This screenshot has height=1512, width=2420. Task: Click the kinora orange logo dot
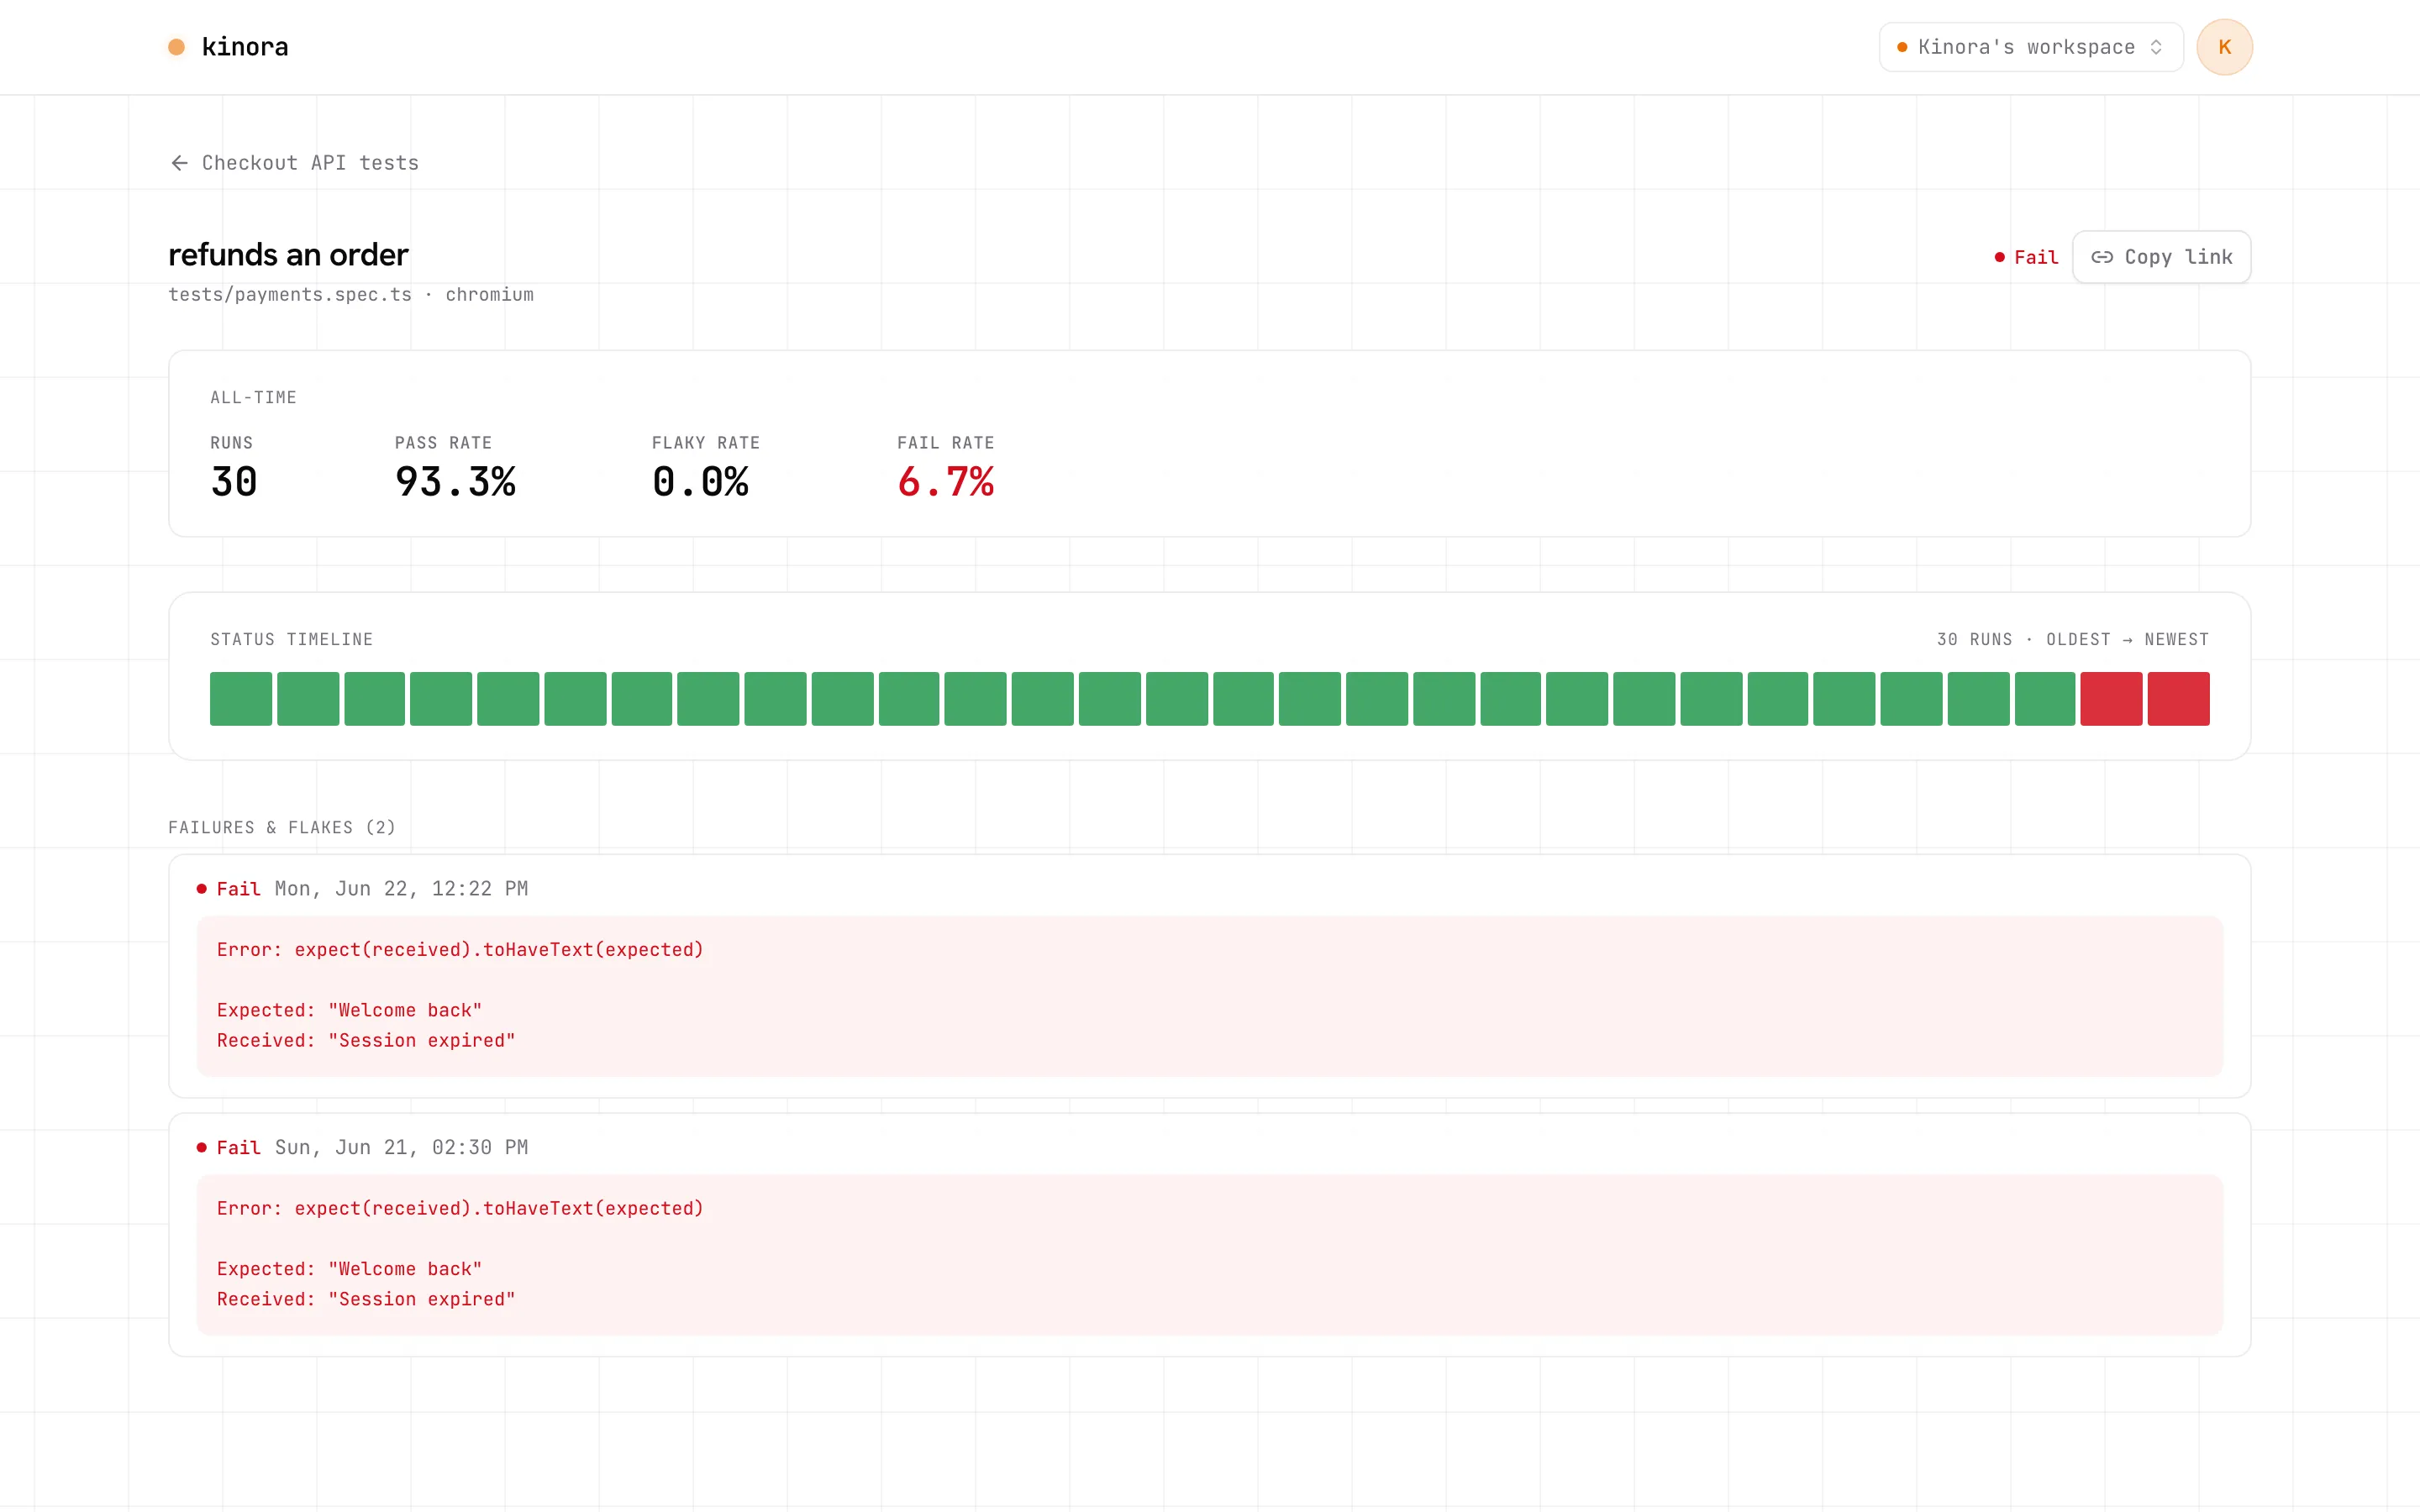tap(176, 47)
